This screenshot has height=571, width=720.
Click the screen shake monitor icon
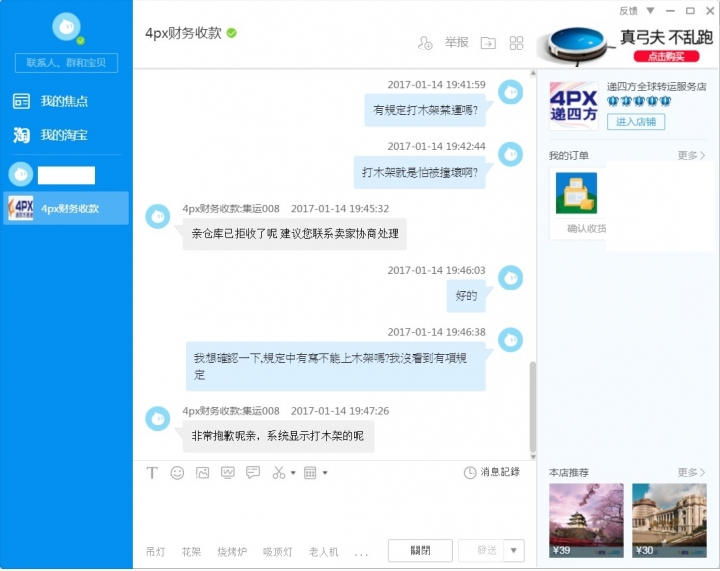pos(228,473)
